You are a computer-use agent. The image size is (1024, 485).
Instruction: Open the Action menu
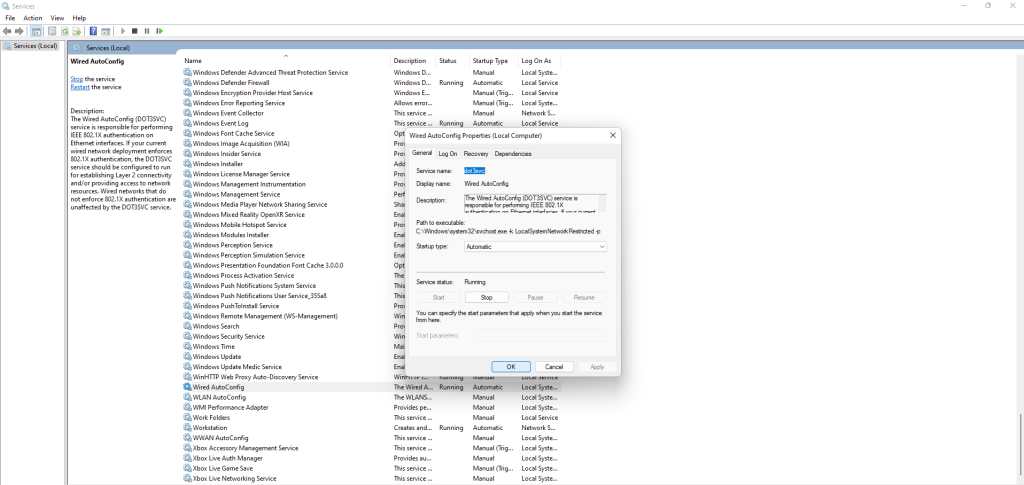[x=33, y=18]
